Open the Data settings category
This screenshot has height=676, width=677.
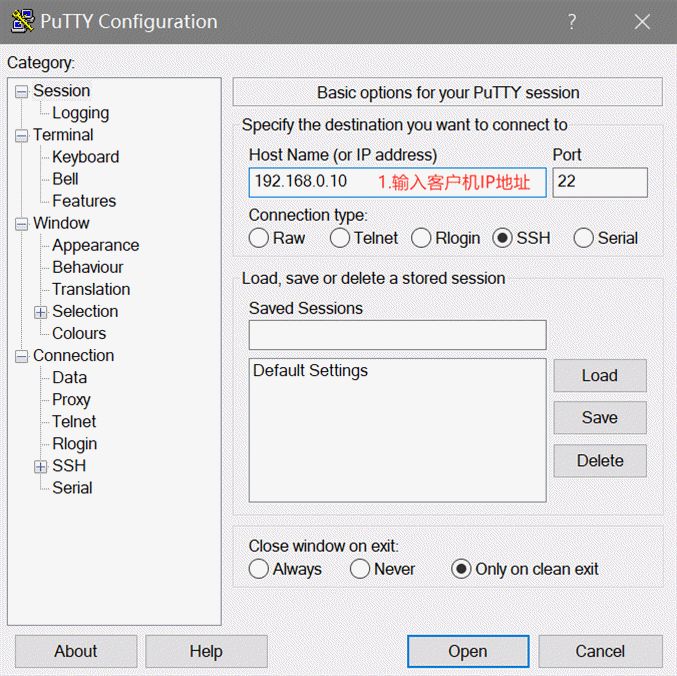70,378
